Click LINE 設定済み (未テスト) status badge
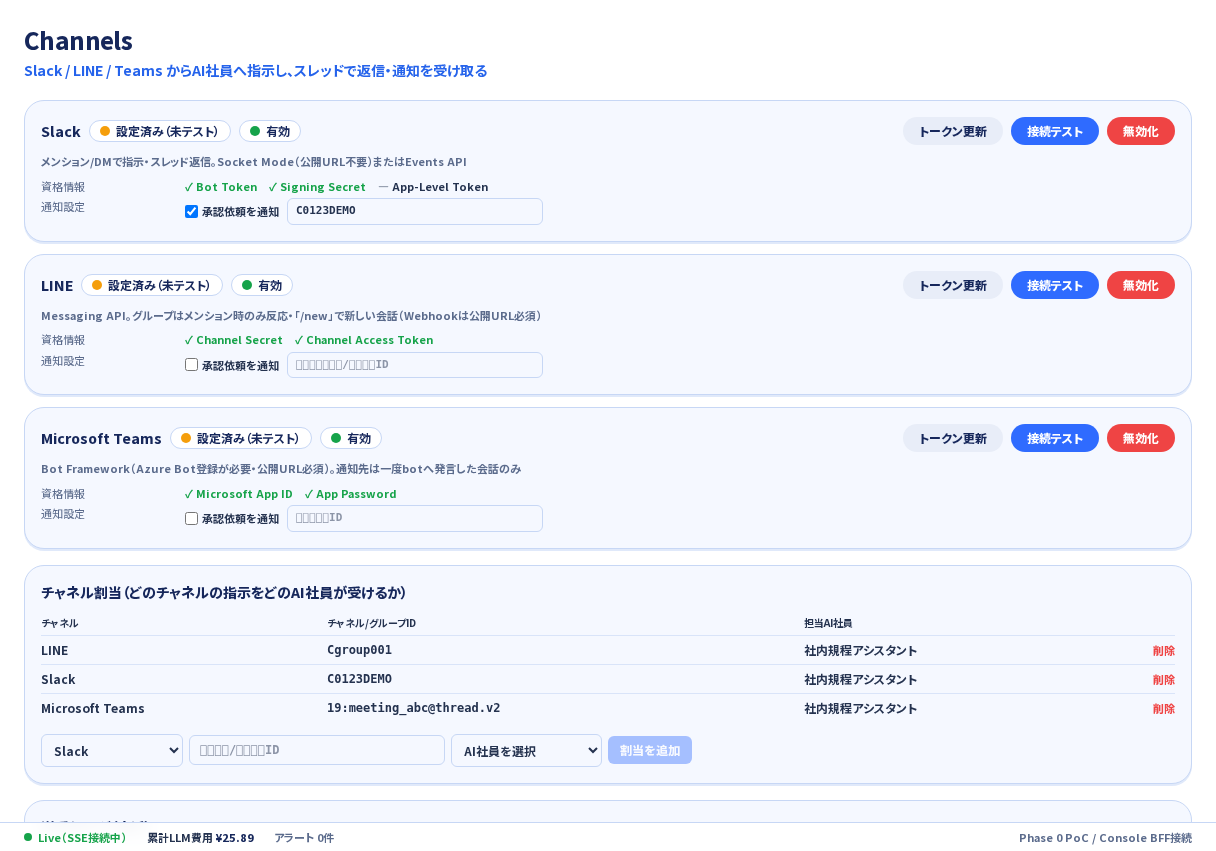This screenshot has width=1216, height=851. [x=152, y=285]
